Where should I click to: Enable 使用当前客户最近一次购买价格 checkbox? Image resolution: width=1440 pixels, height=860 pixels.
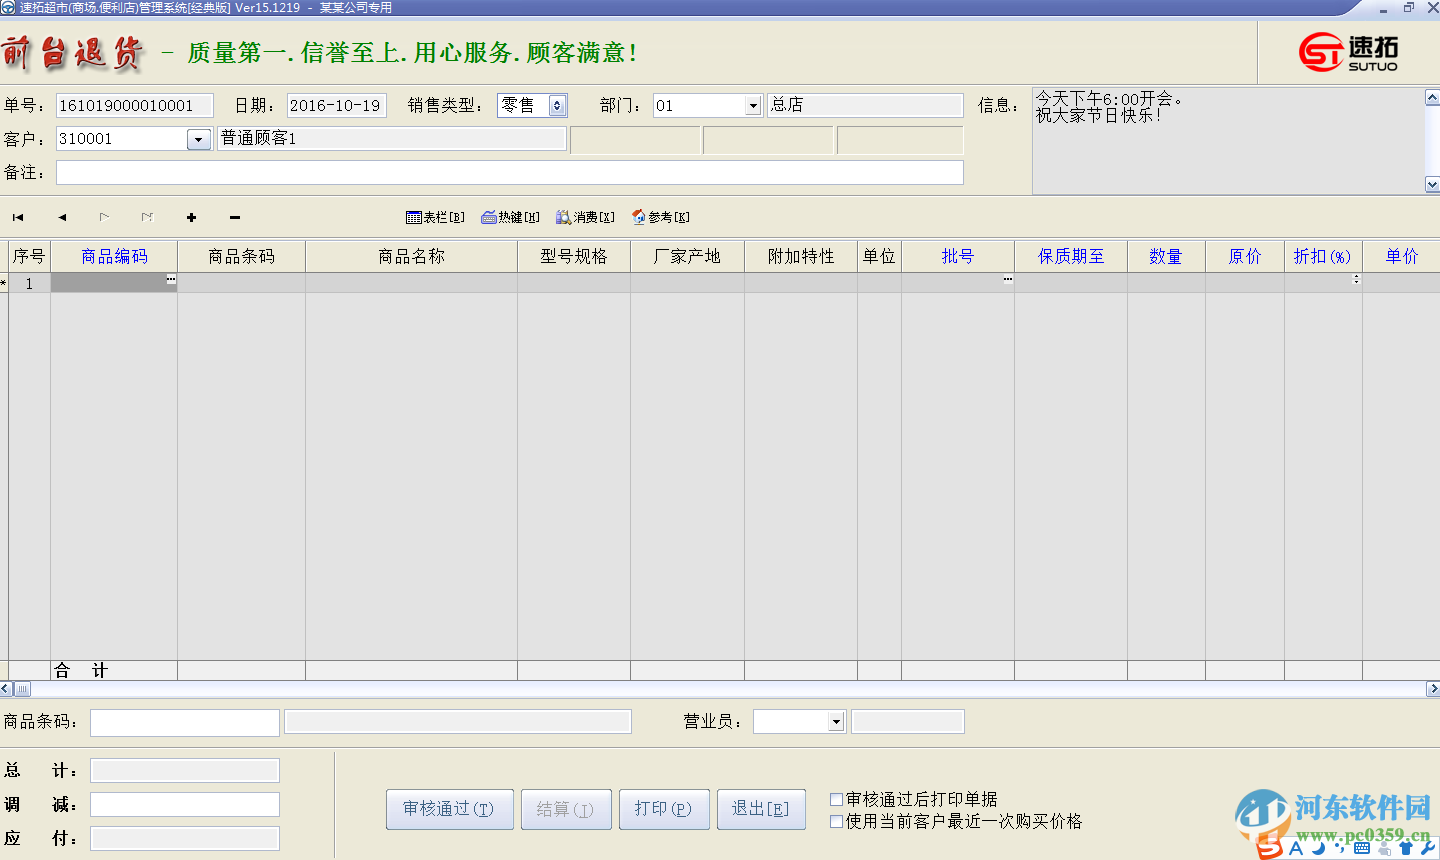(x=836, y=821)
